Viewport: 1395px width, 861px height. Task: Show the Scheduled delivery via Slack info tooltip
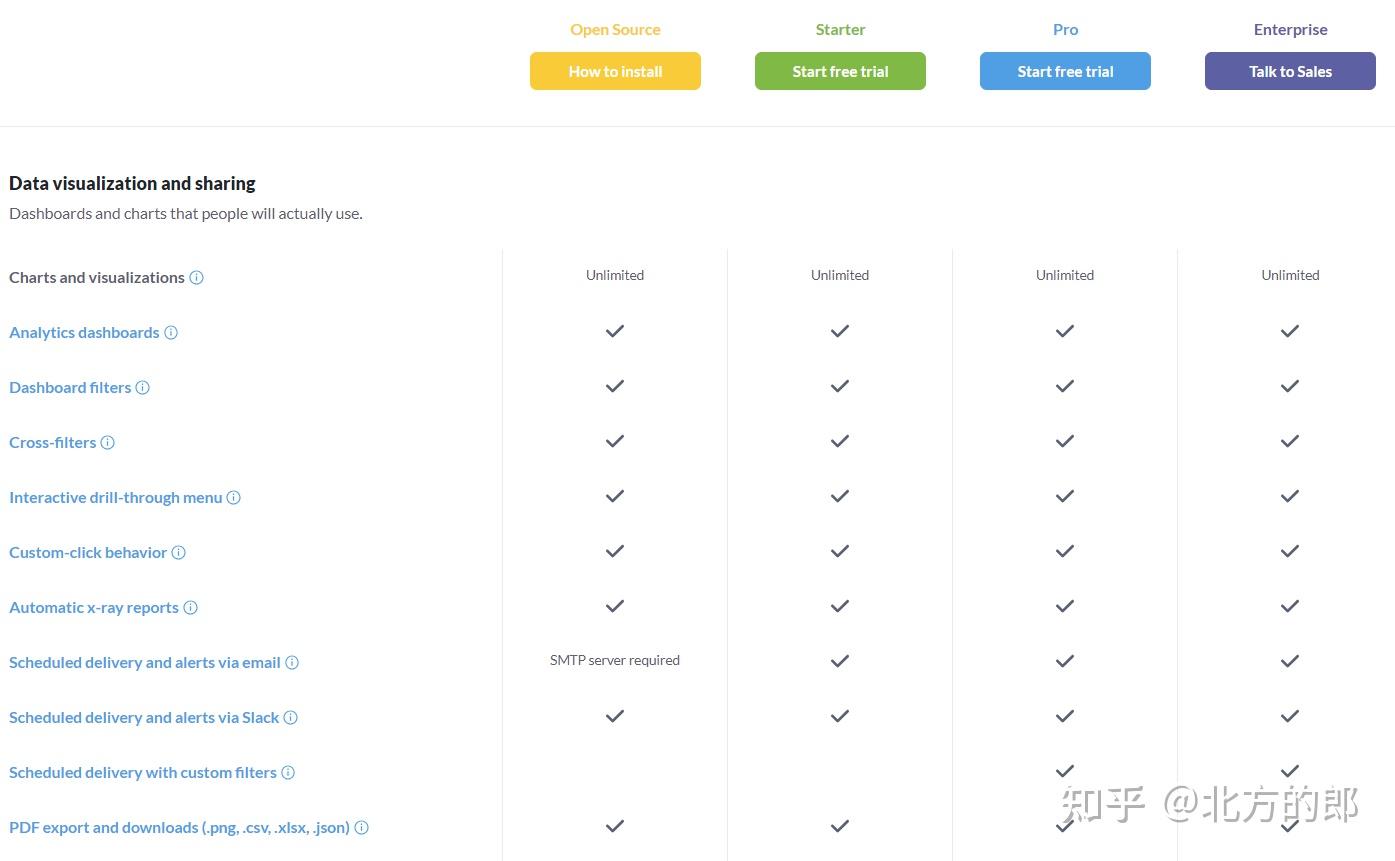(289, 717)
